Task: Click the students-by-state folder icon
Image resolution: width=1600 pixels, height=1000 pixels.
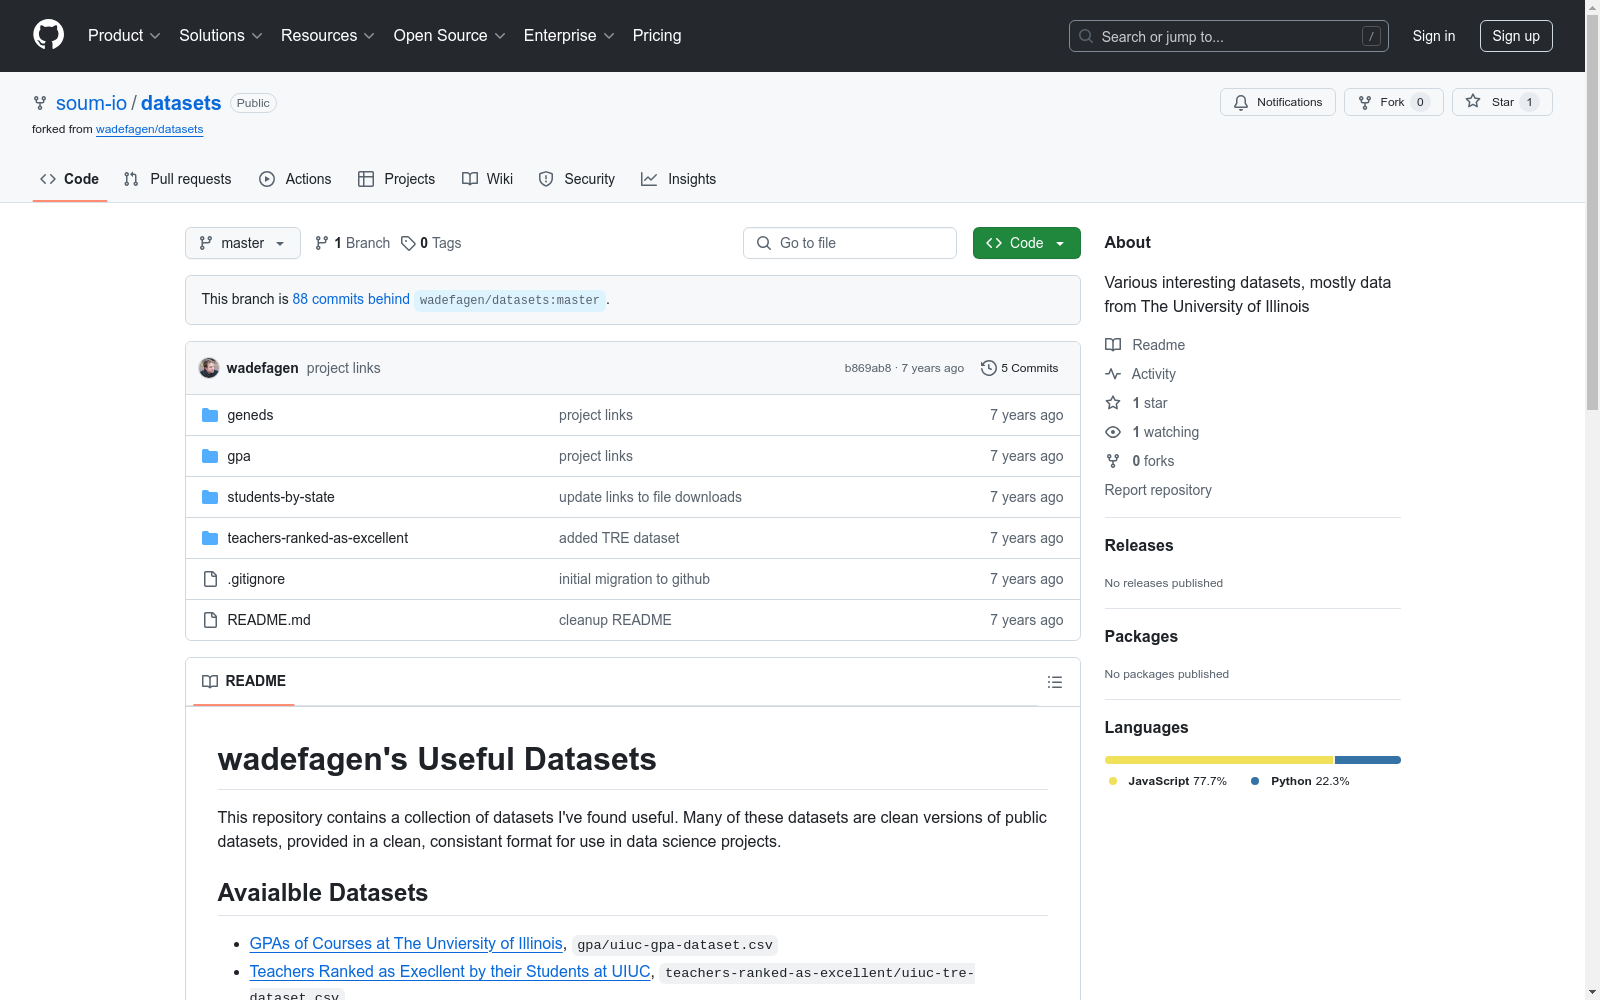Action: [210, 497]
